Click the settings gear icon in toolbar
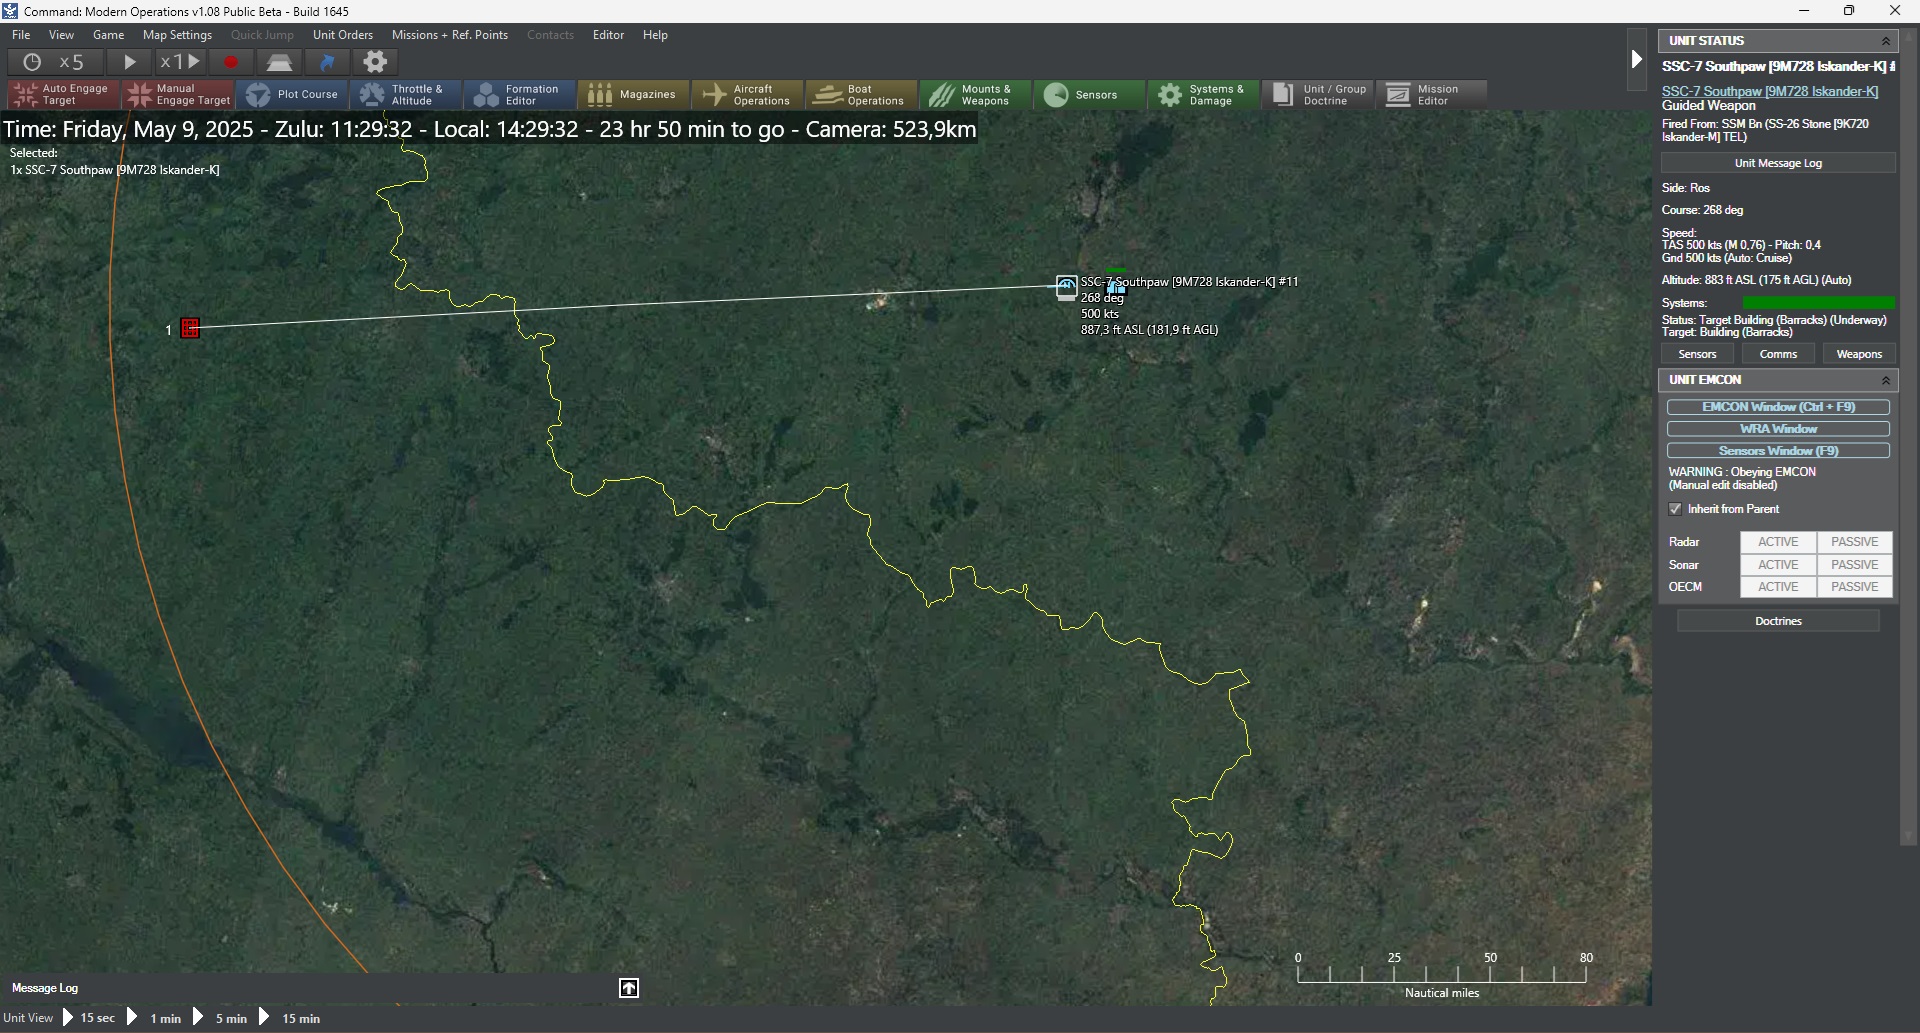 (375, 62)
